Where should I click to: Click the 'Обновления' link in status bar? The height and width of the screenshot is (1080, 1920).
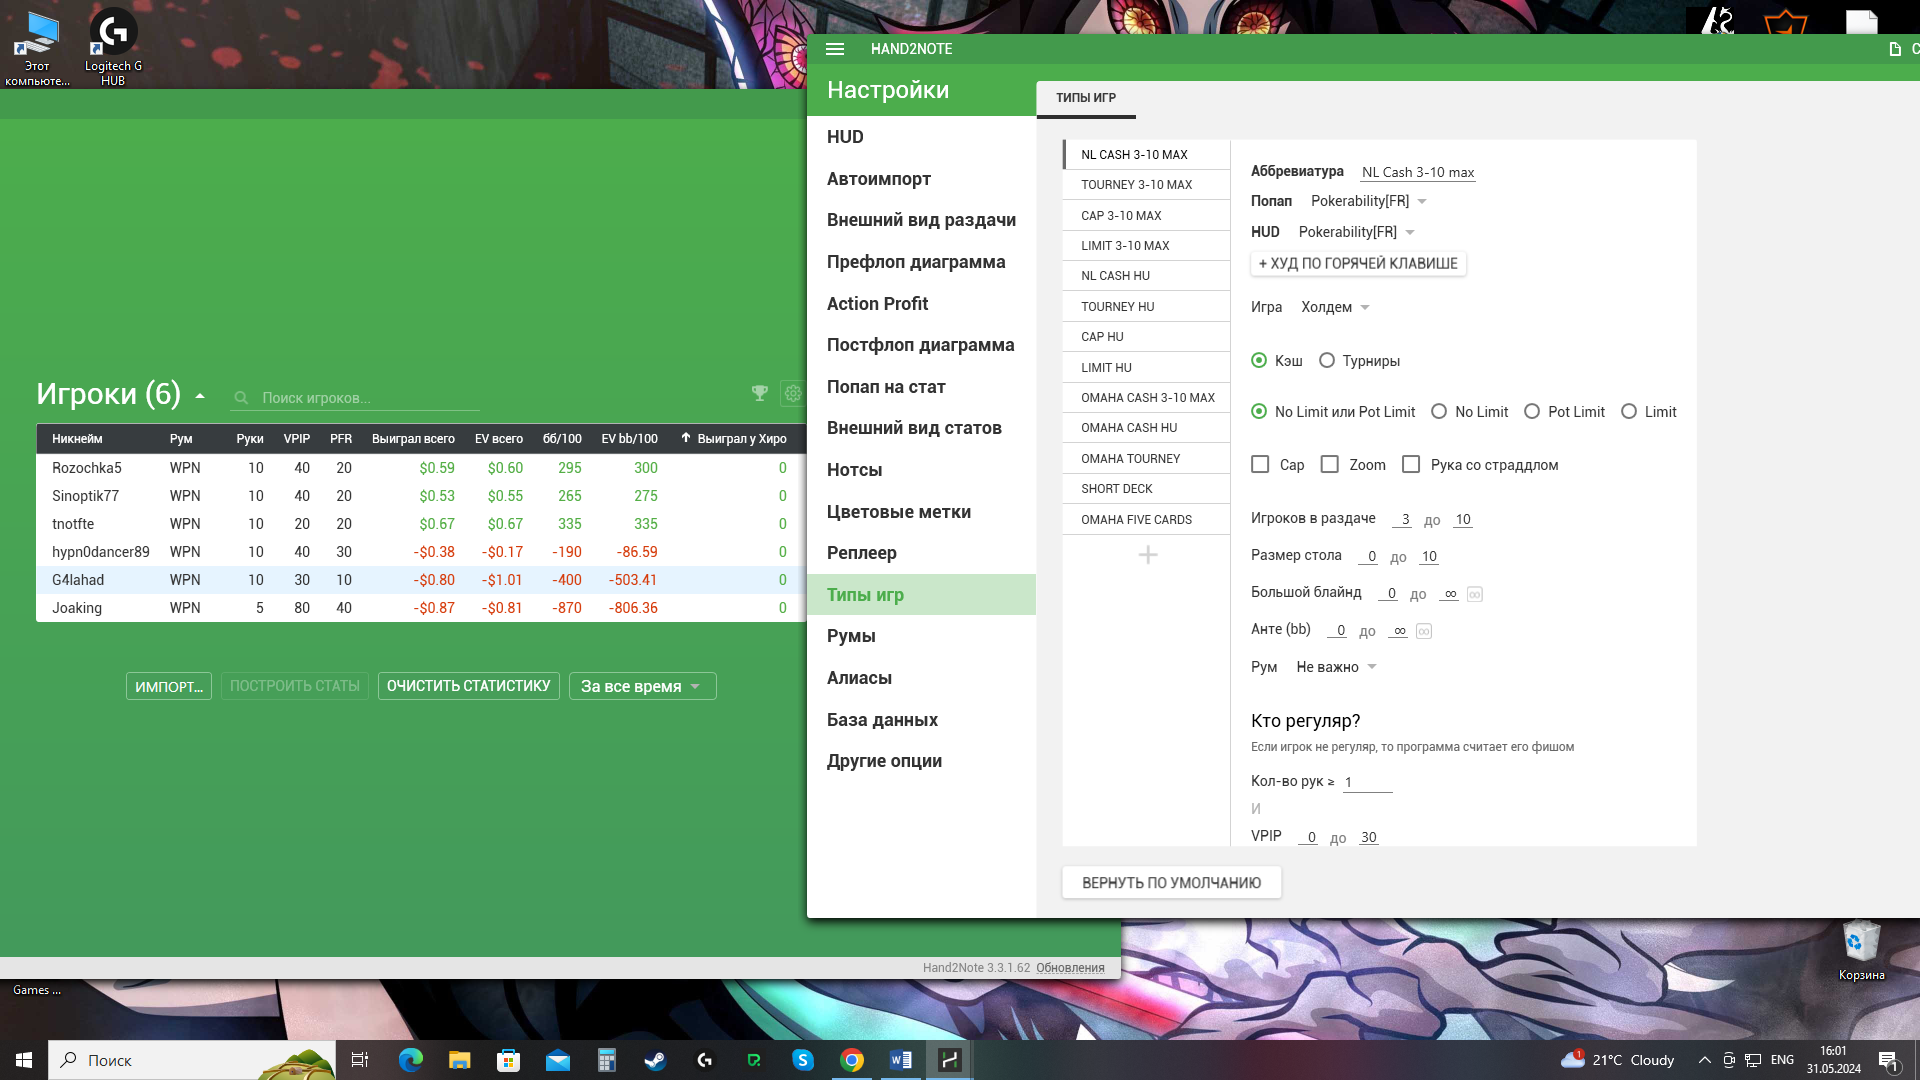1070,968
